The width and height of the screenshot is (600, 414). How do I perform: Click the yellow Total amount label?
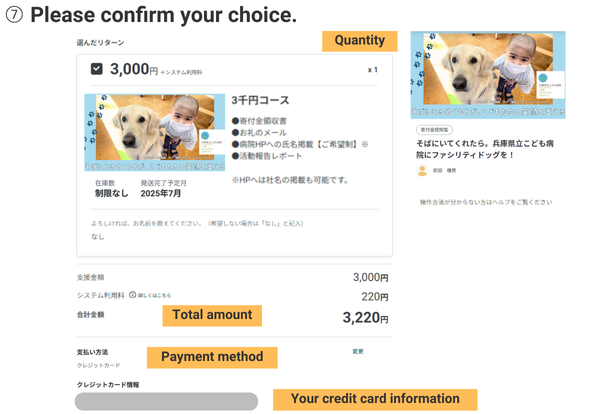[212, 315]
